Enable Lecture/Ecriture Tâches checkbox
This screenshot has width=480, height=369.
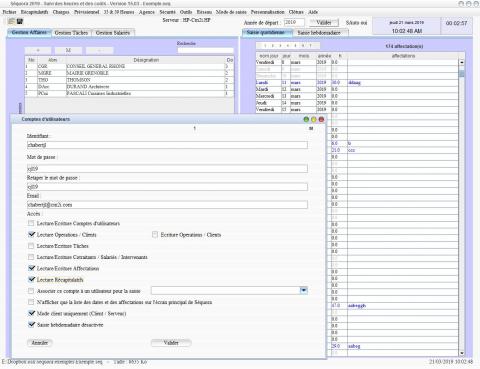(x=31, y=246)
